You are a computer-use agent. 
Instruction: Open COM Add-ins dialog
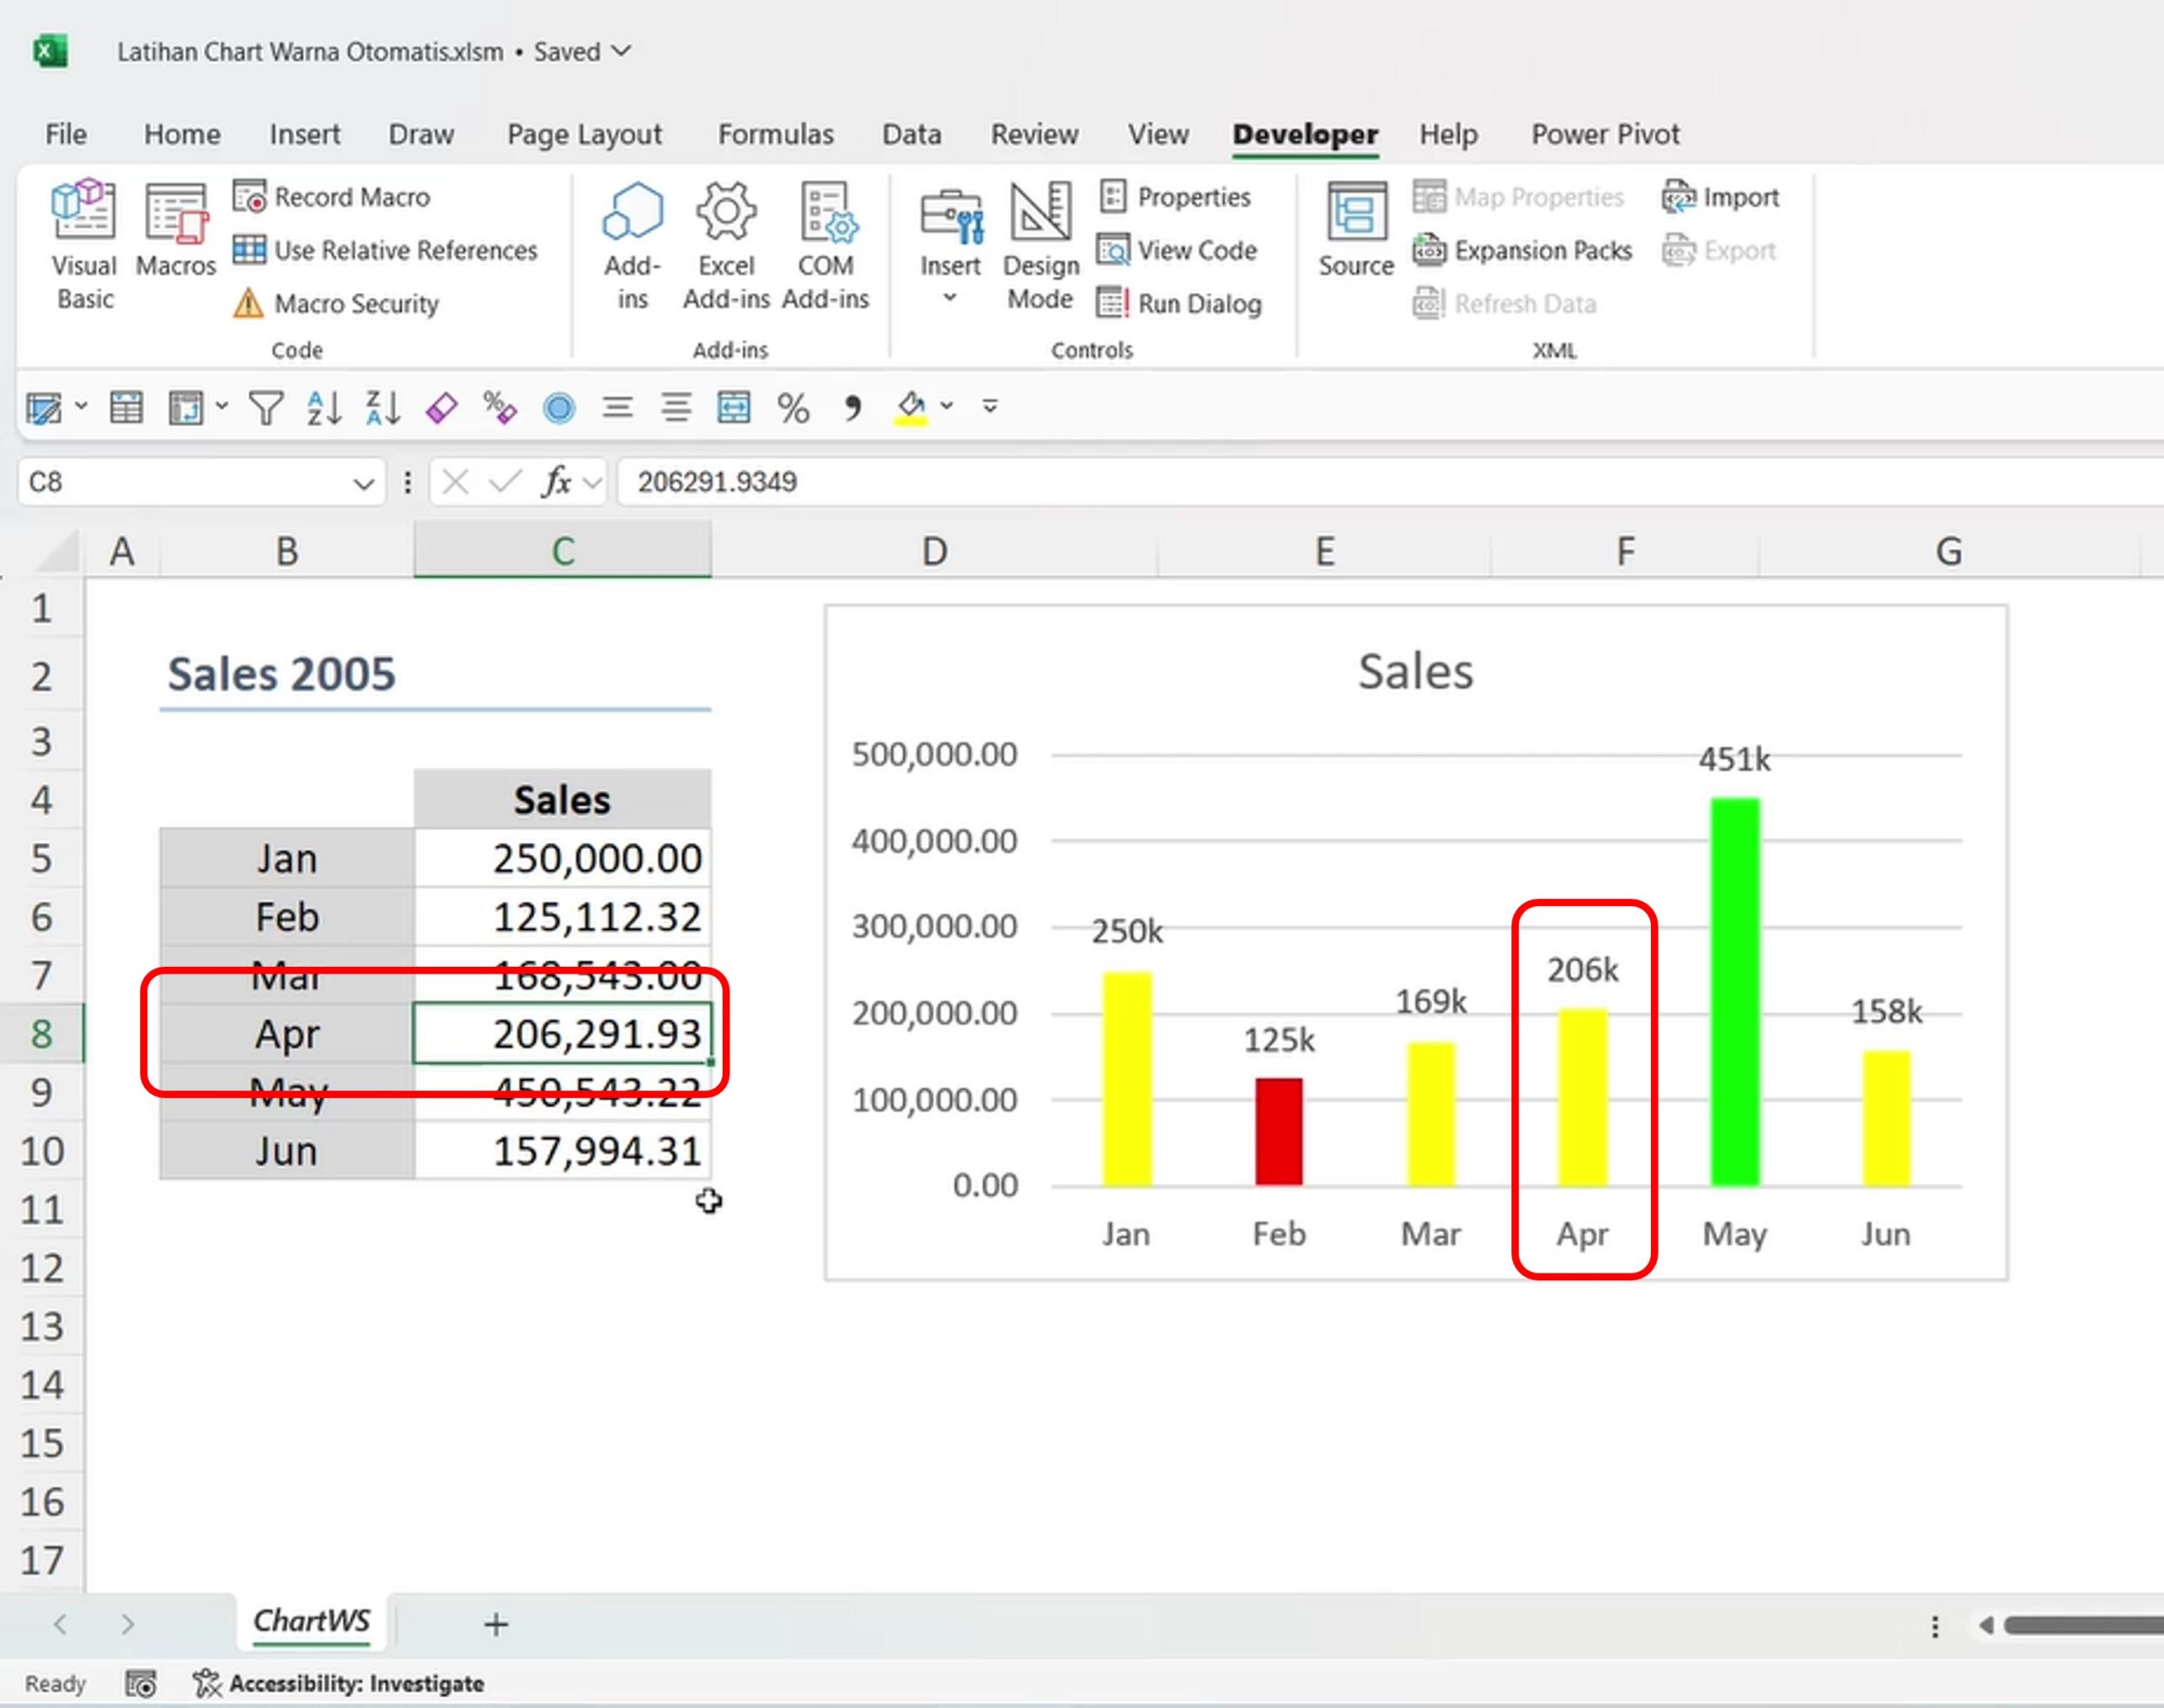tap(825, 244)
